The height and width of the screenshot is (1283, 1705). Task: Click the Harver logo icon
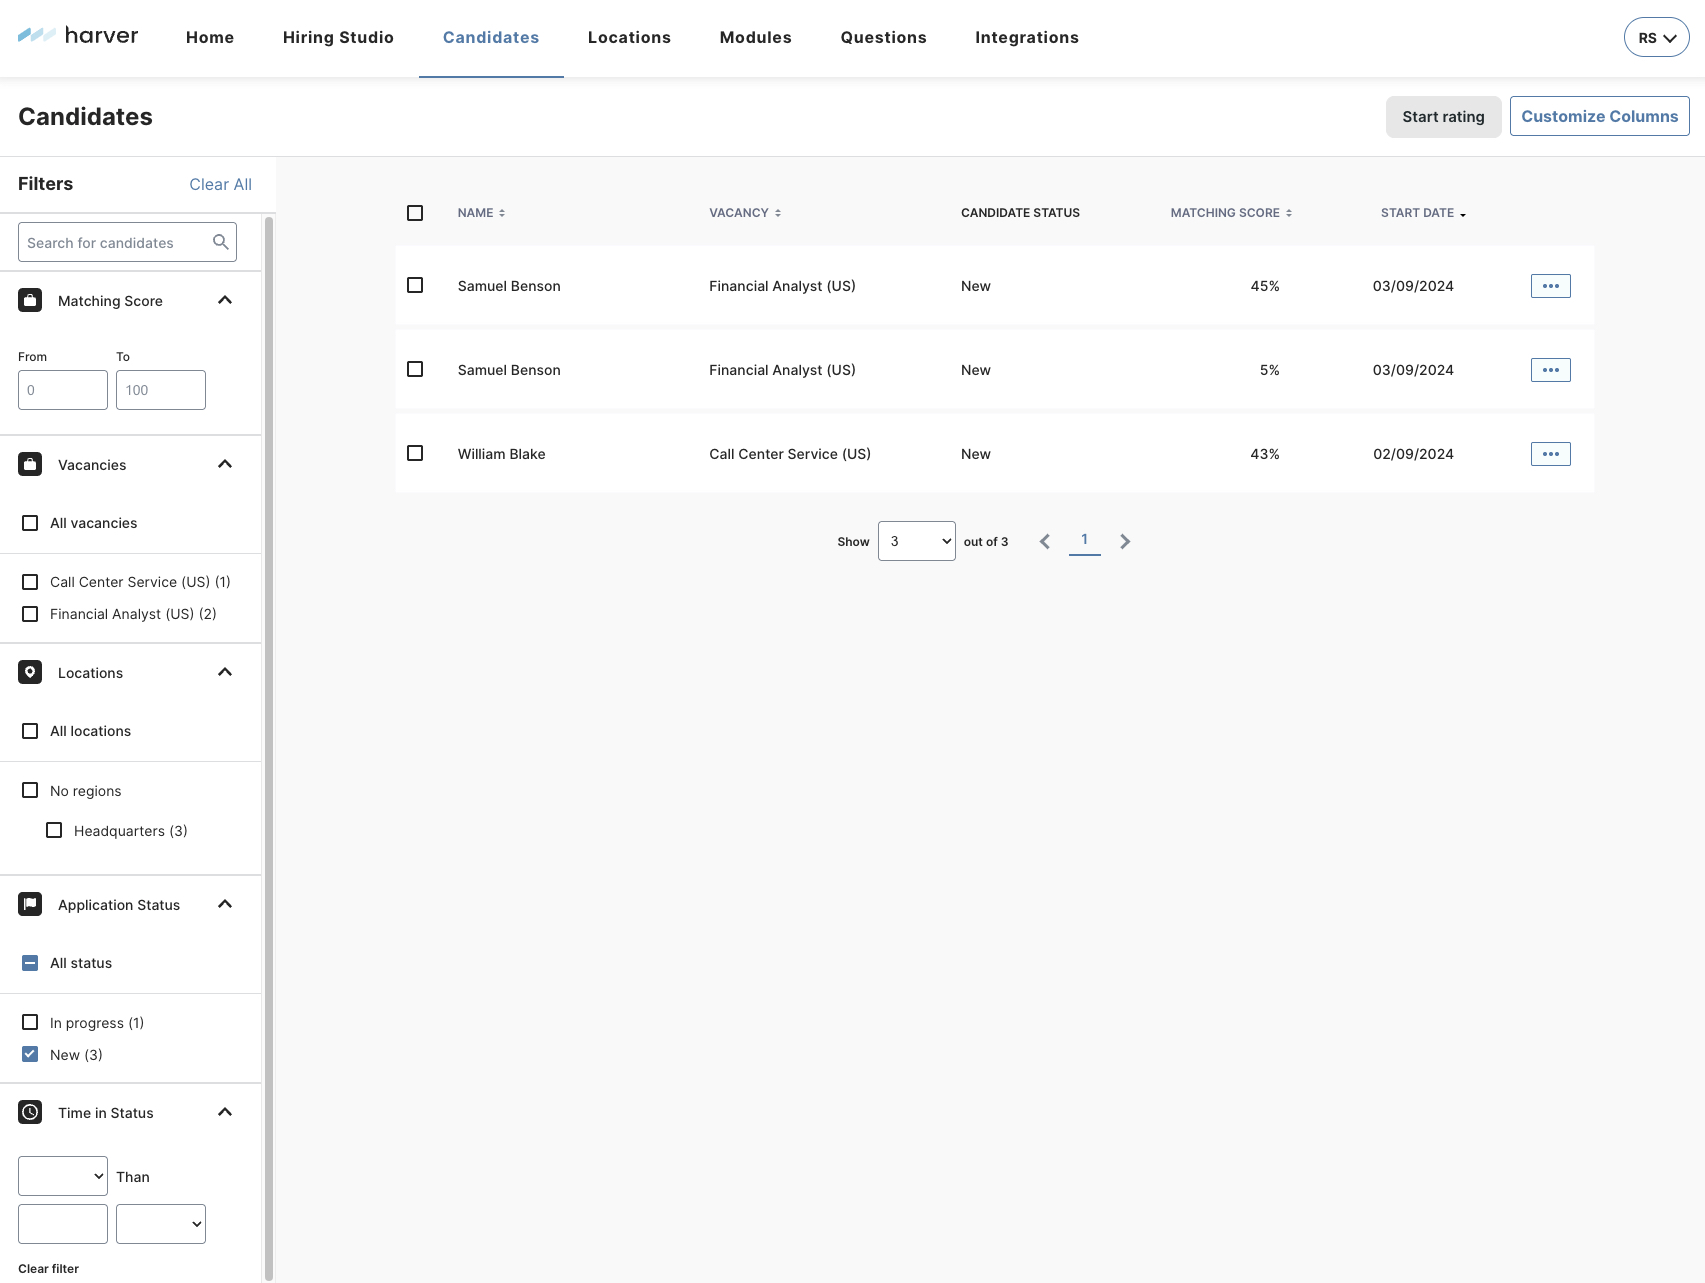(37, 36)
